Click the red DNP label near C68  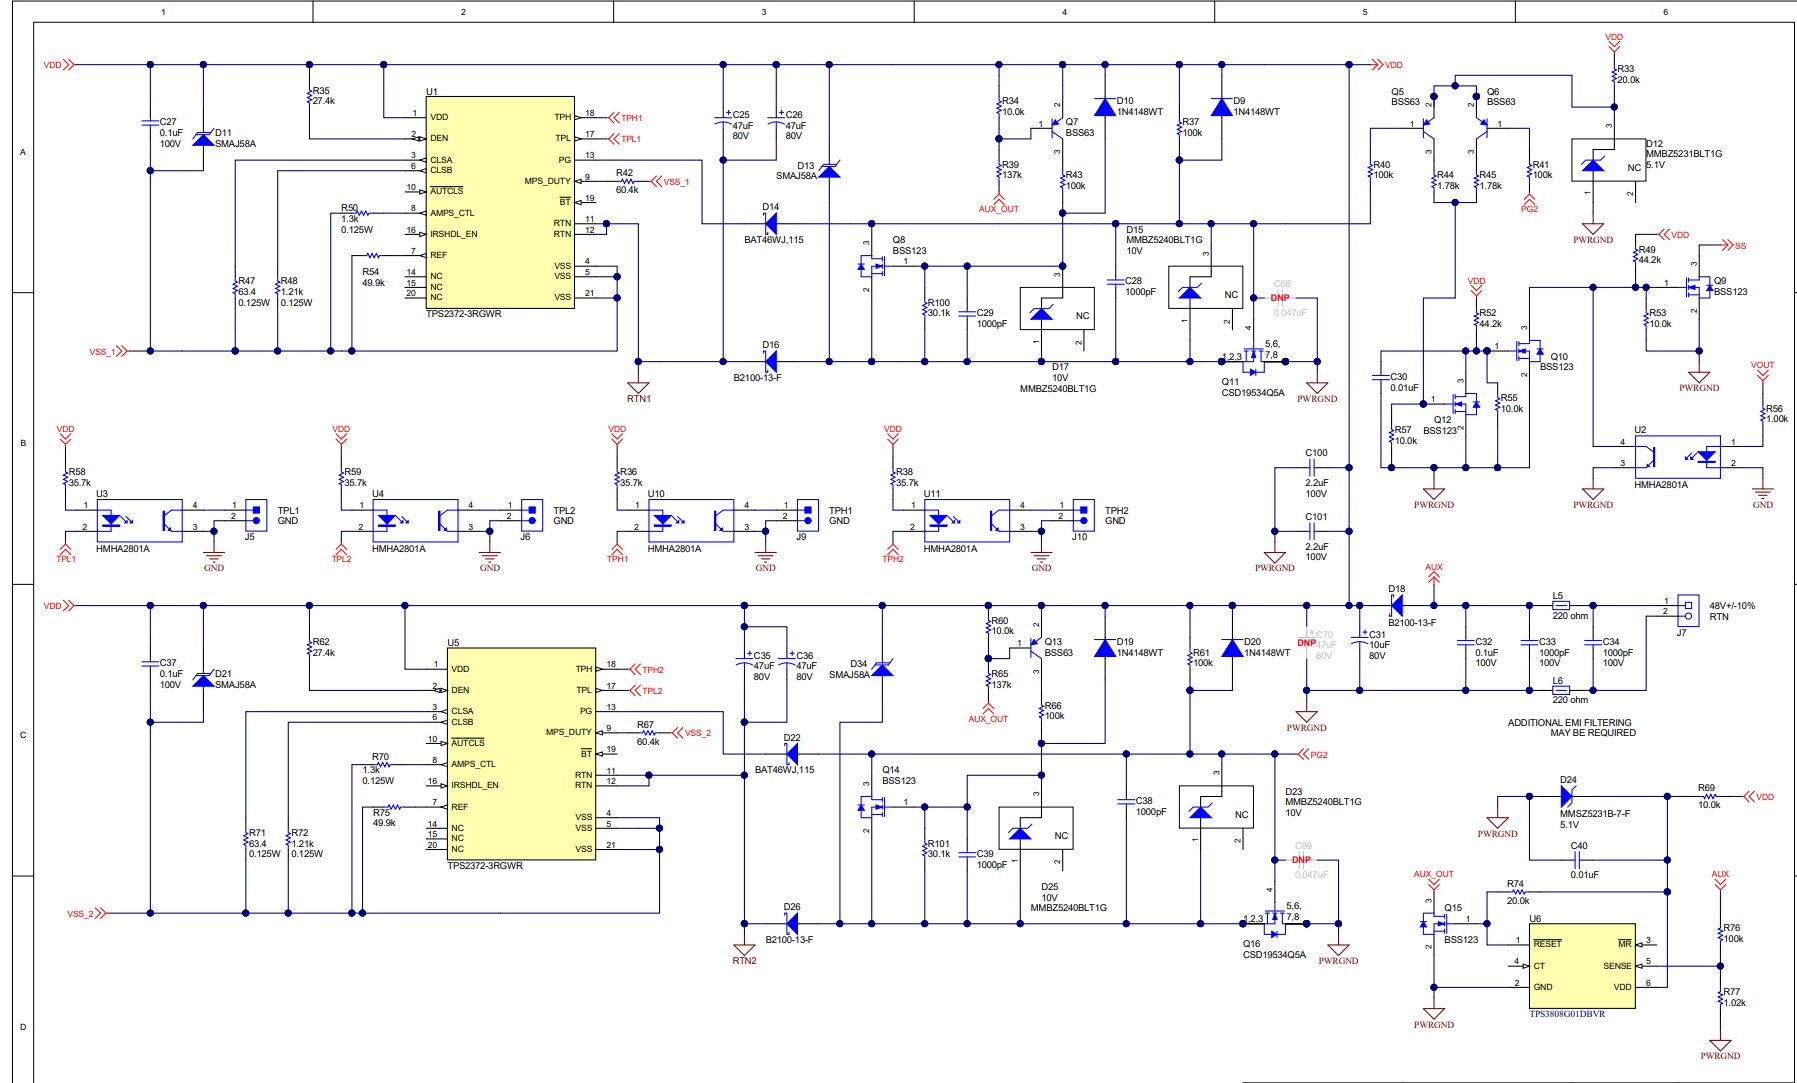click(1279, 298)
